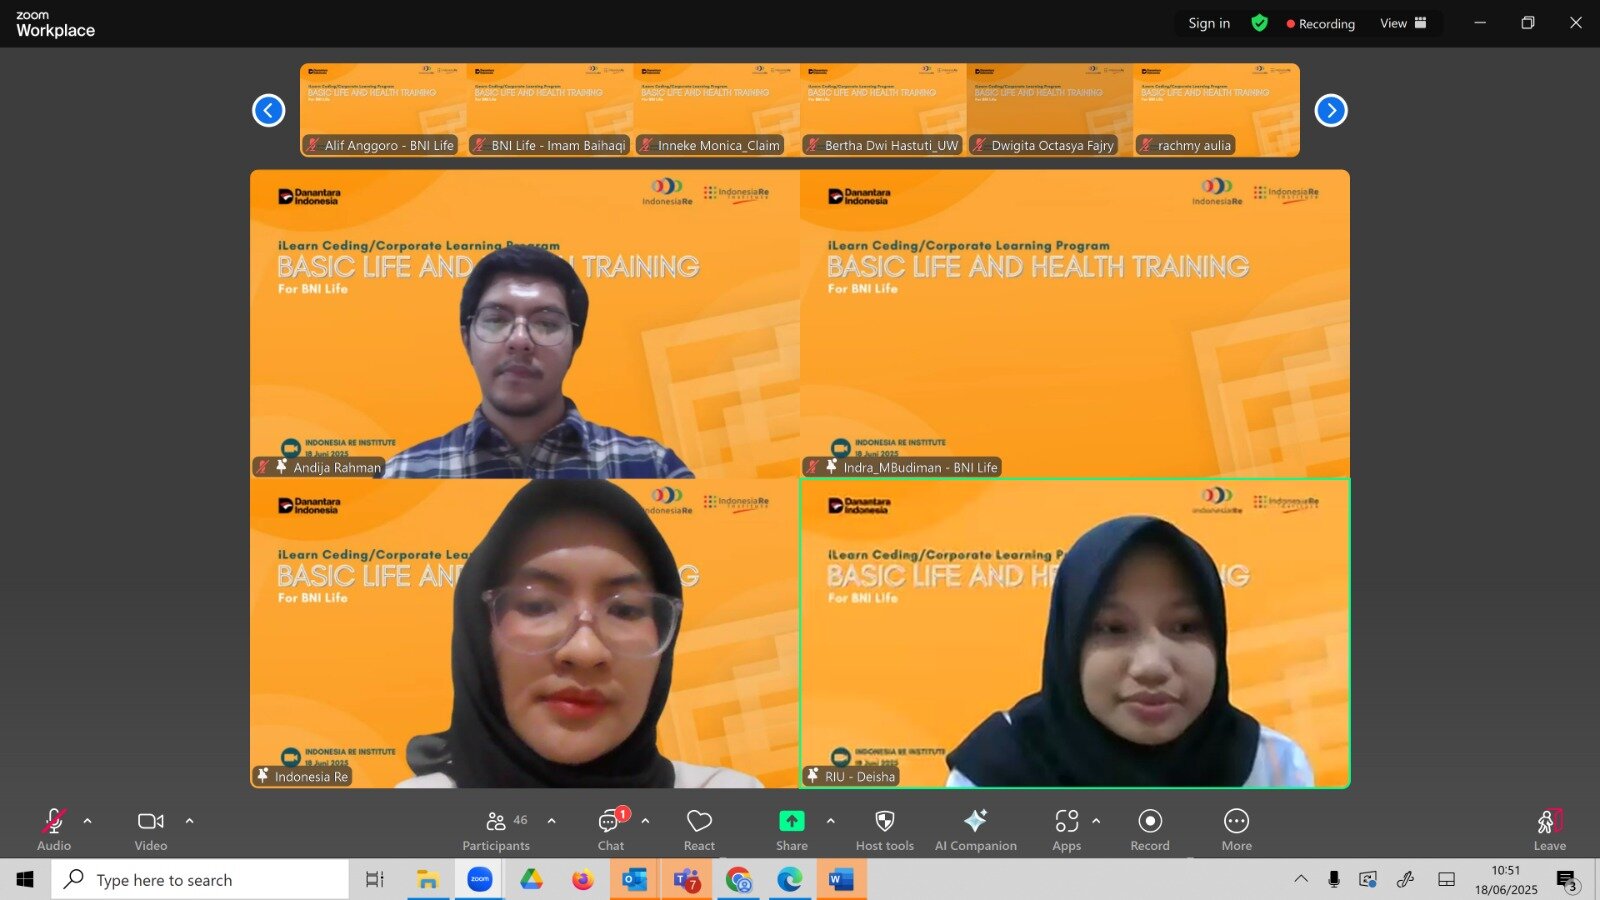Turn off camera with Video button
Screen dimensions: 1600x900
pyautogui.click(x=151, y=830)
